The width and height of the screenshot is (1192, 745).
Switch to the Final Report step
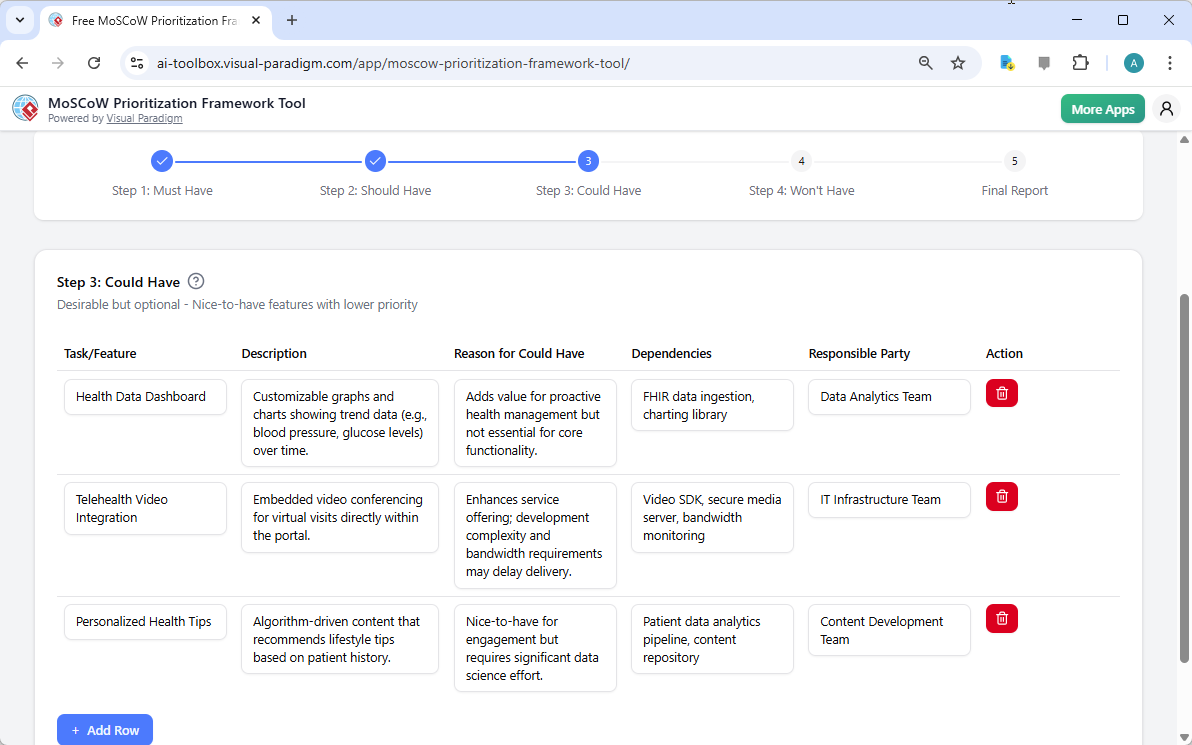[1014, 160]
